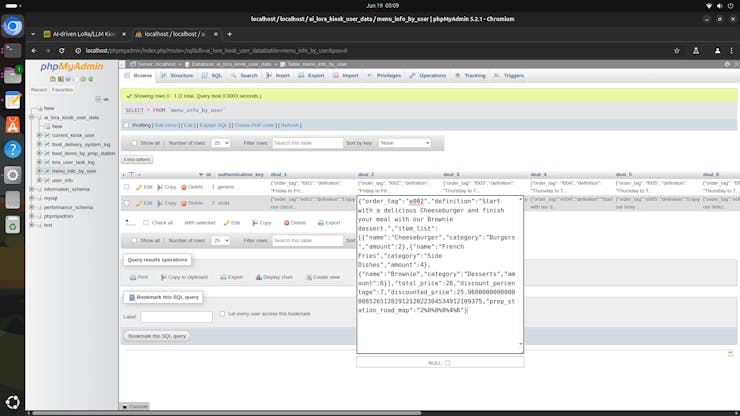Open the Operations tab

click(428, 75)
